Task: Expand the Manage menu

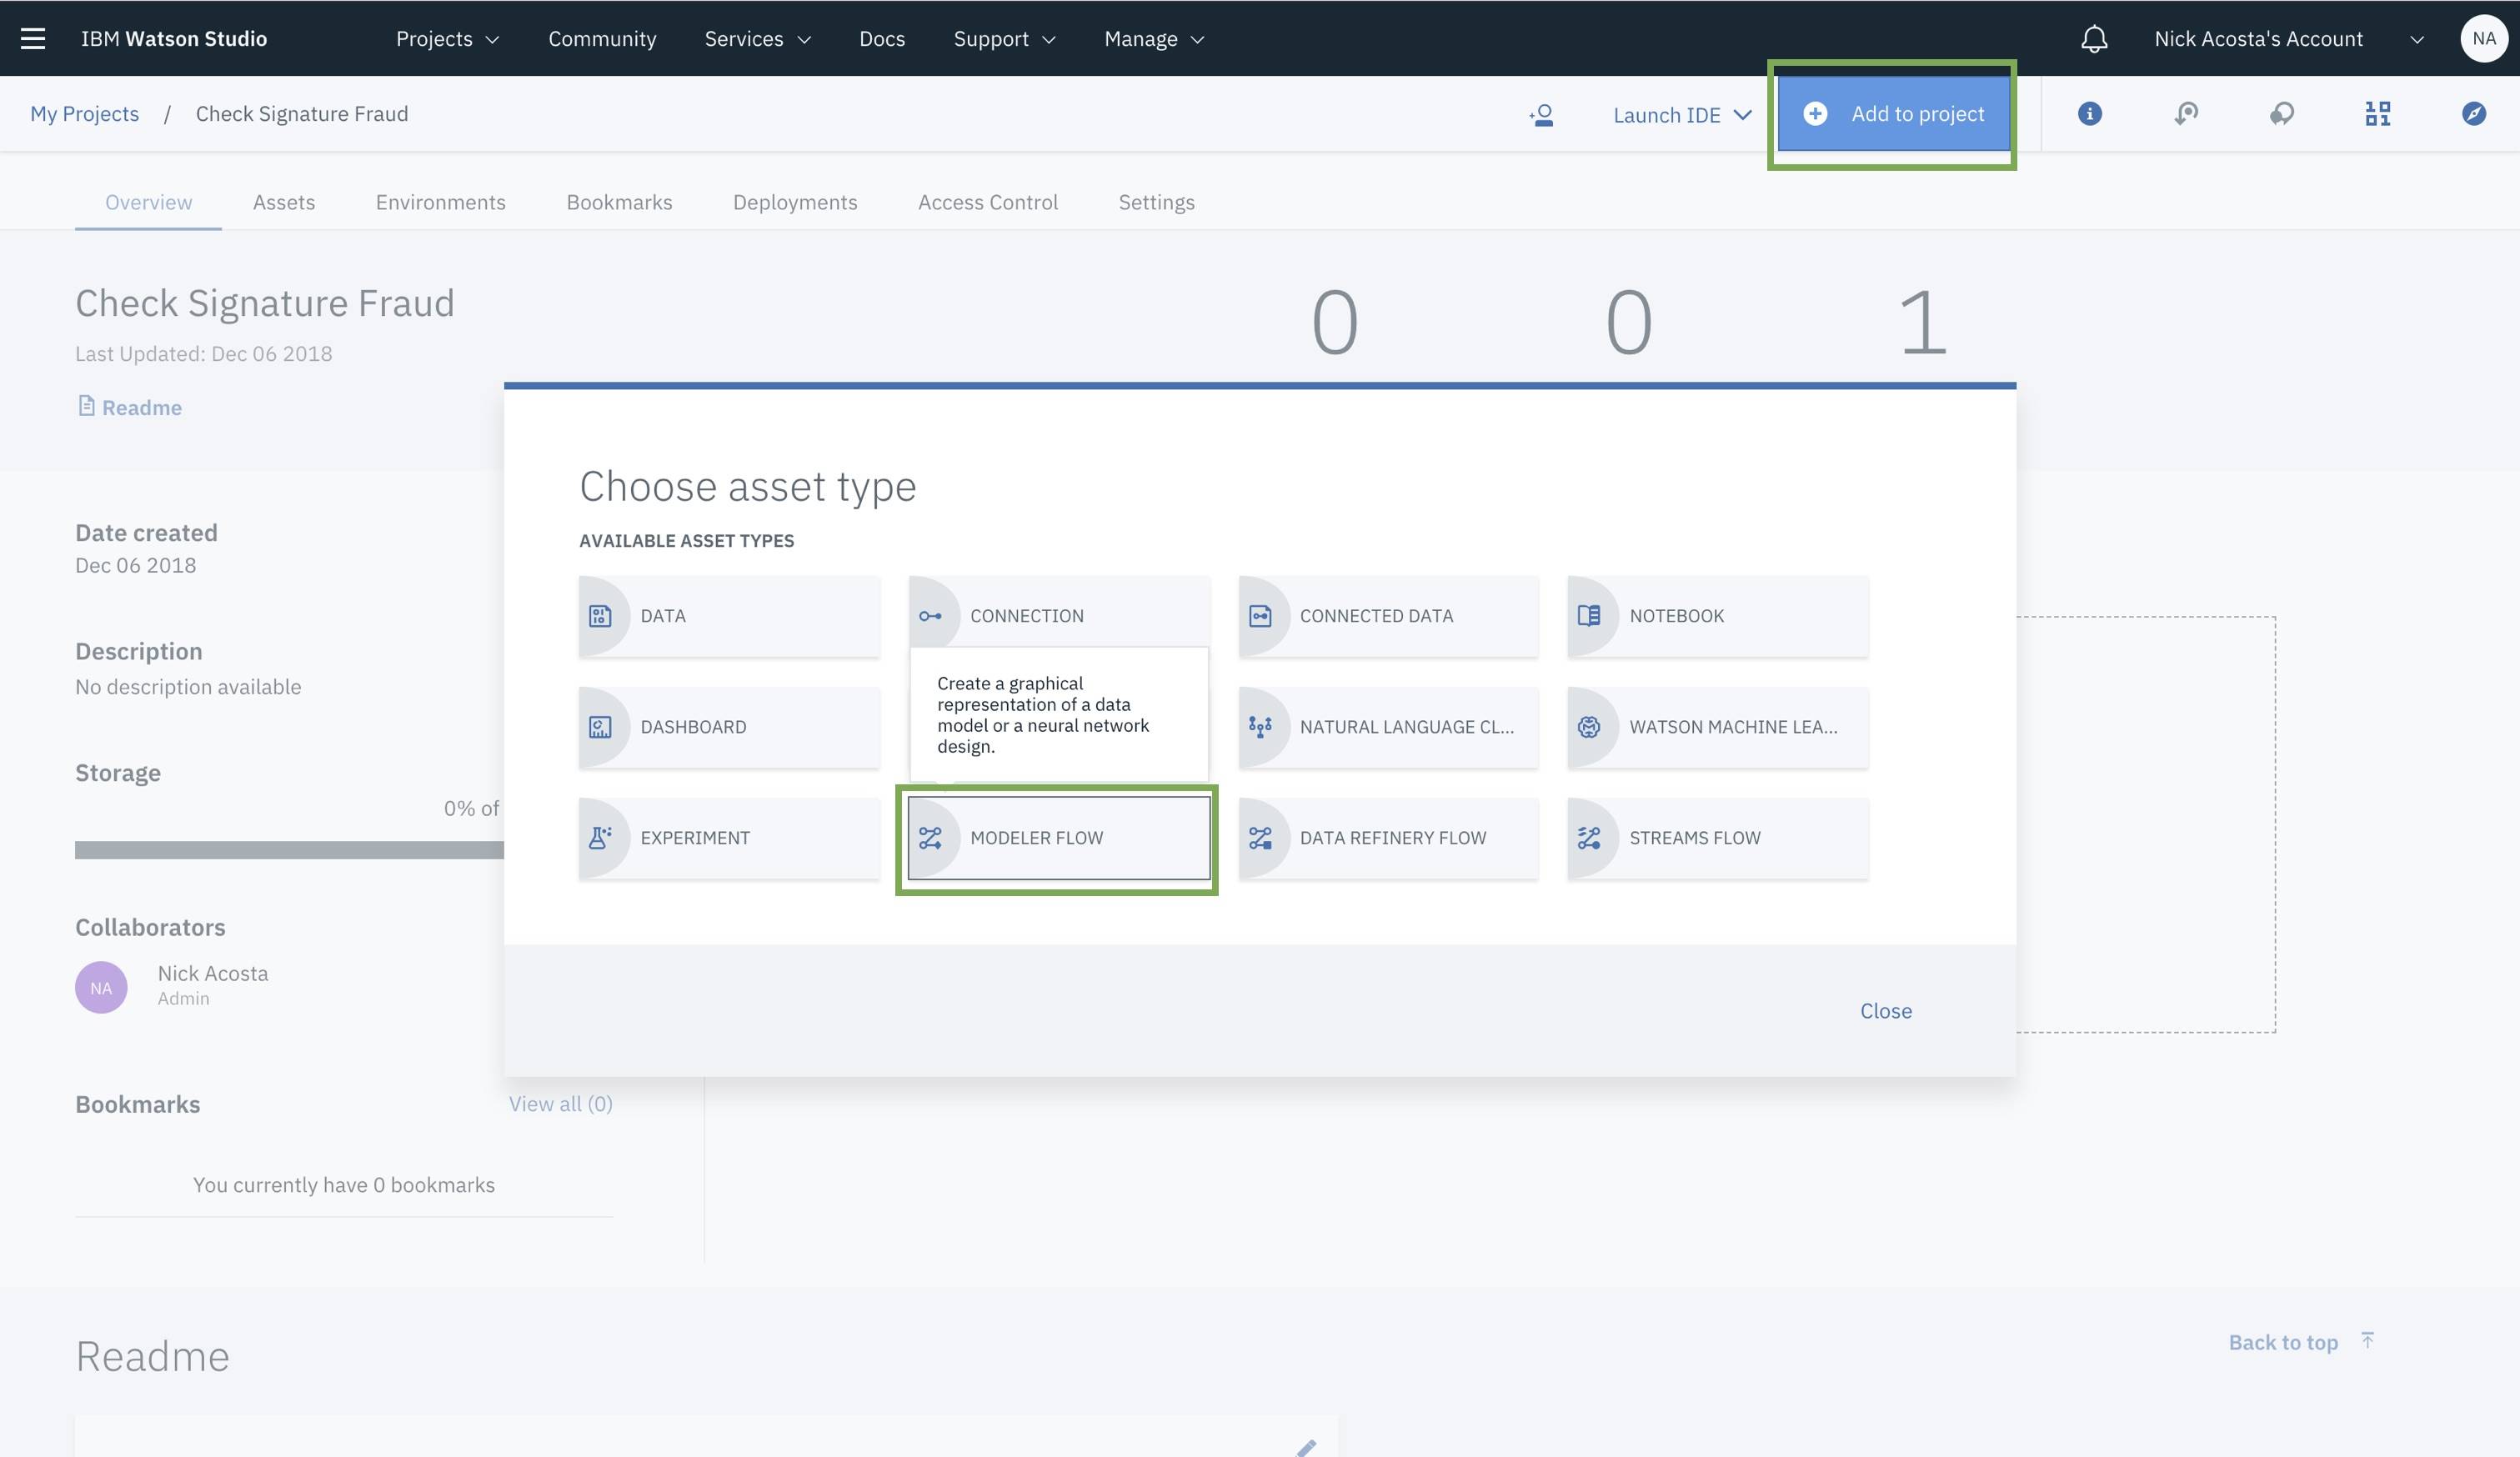Action: [x=1154, y=39]
